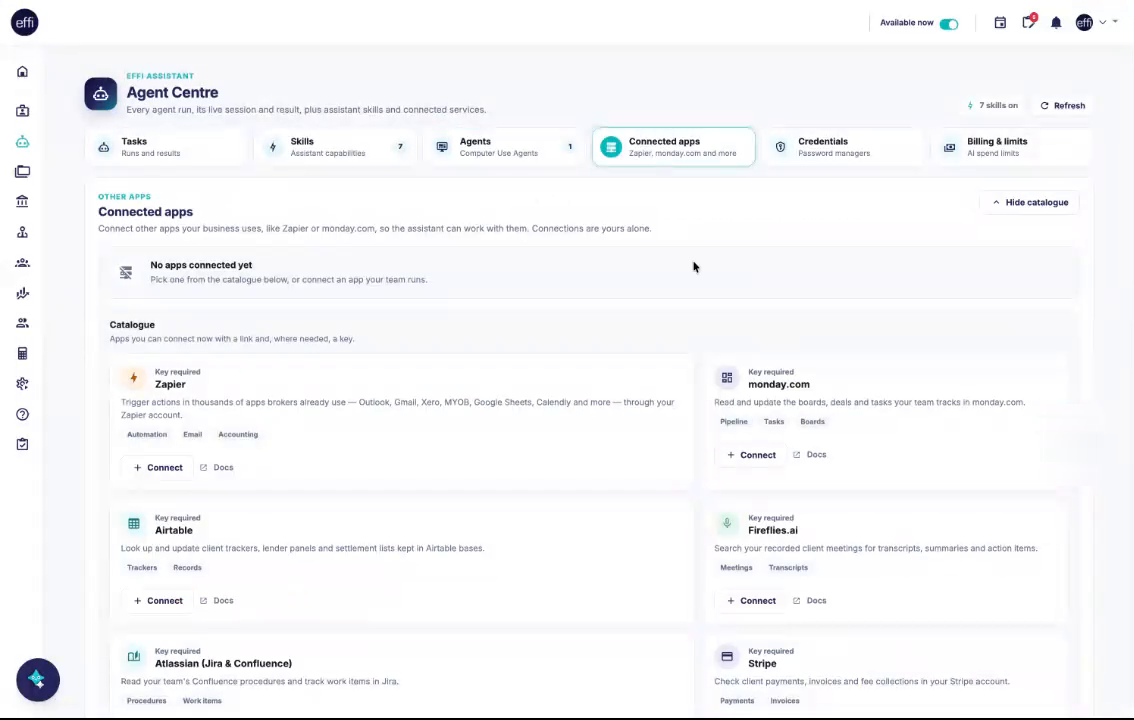Click the Fireflies.ai microphone icon
This screenshot has height=720, width=1134.
click(727, 523)
